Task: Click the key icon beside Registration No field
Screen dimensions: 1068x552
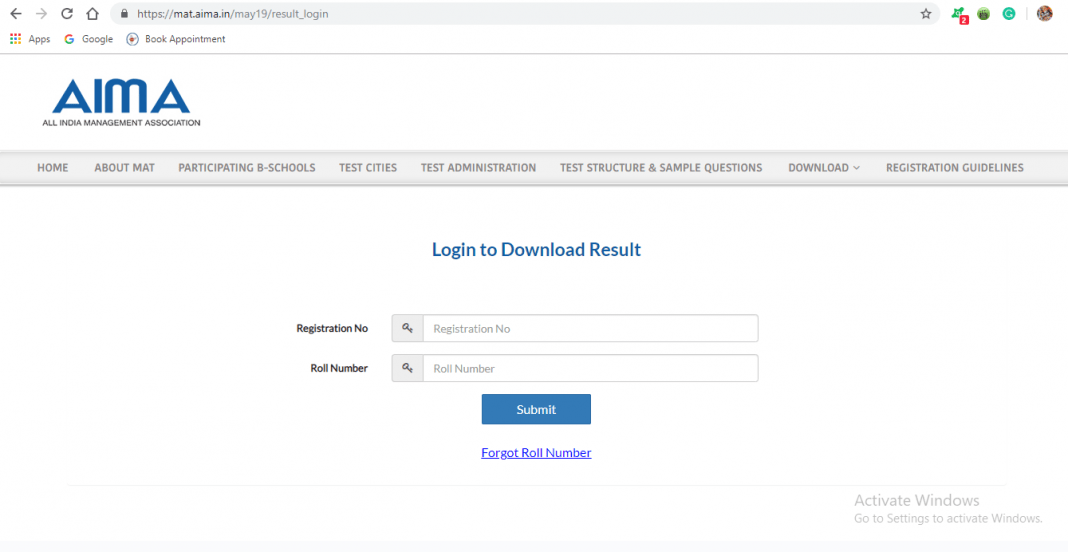Action: (407, 328)
